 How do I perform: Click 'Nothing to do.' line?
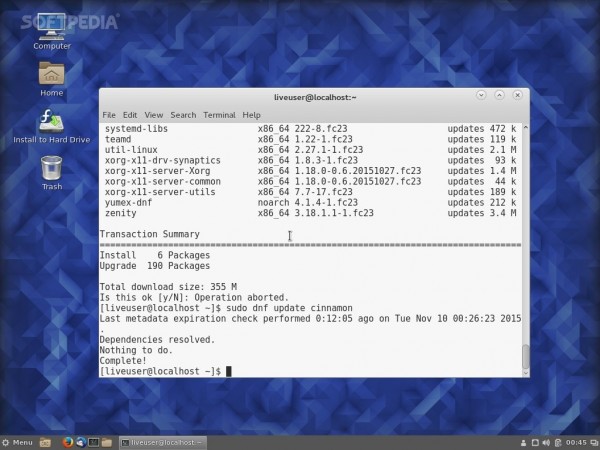point(136,350)
